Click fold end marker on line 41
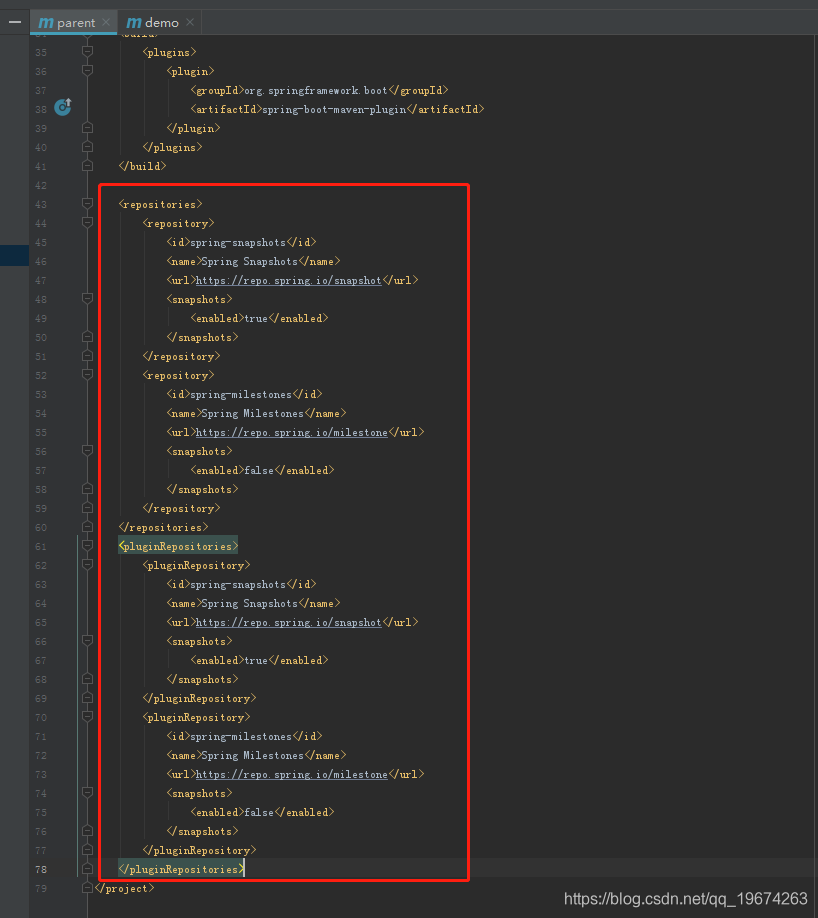Viewport: 818px width, 918px height. click(87, 166)
